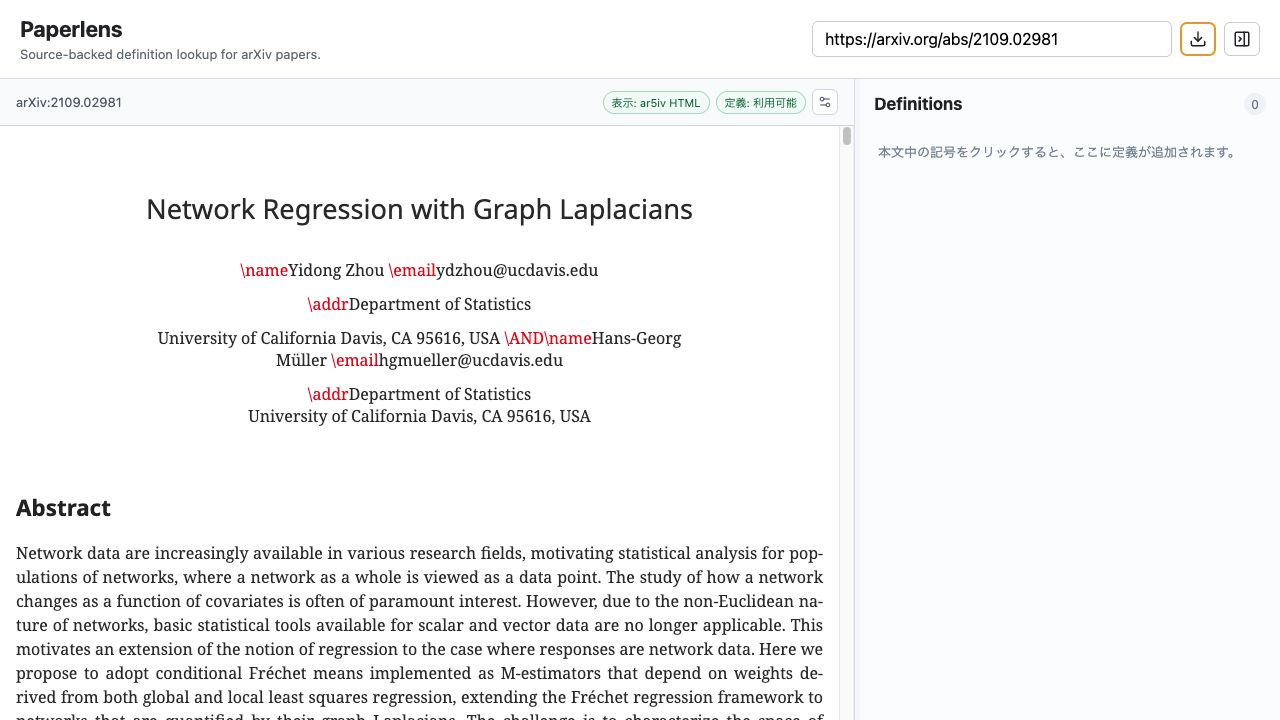Click the arXiv:2109.02981 identifier label
Screen dimensions: 1280x720
(69, 102)
